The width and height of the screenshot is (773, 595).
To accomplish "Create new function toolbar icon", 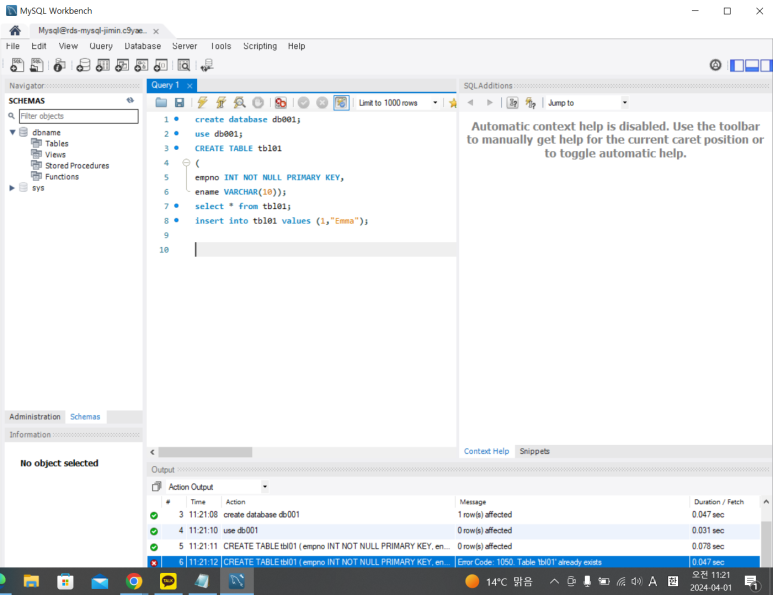I will tap(161, 65).
